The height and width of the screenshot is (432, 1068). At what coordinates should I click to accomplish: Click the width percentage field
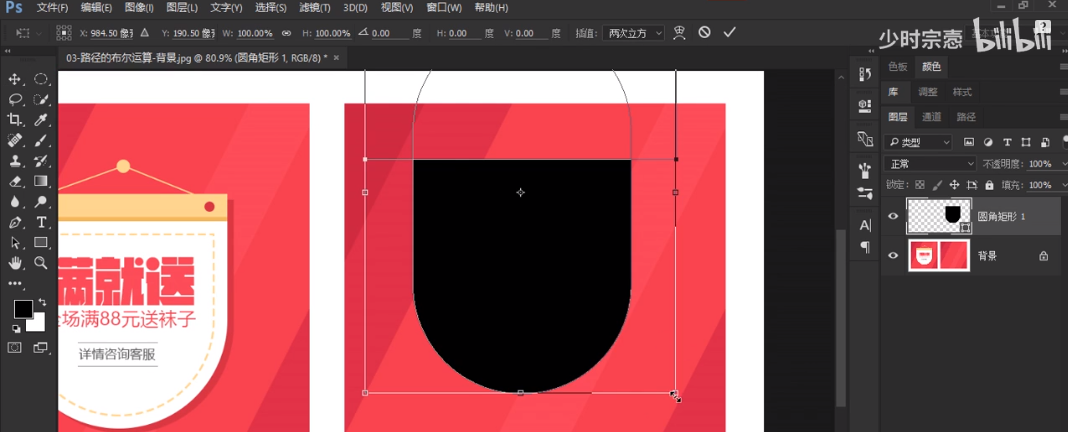[x=253, y=33]
